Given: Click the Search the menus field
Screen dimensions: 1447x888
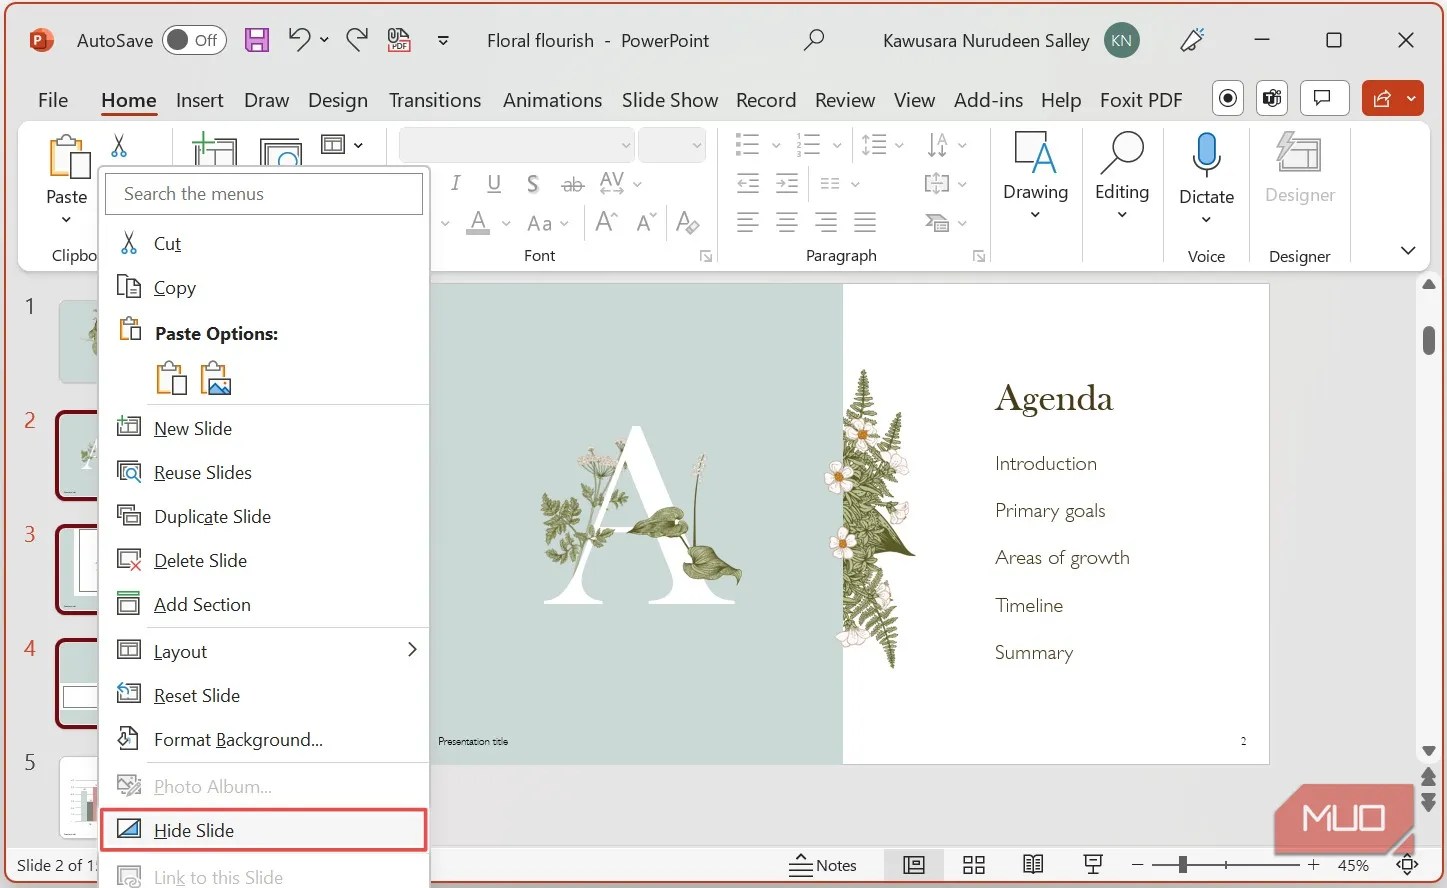Looking at the screenshot, I should [264, 194].
